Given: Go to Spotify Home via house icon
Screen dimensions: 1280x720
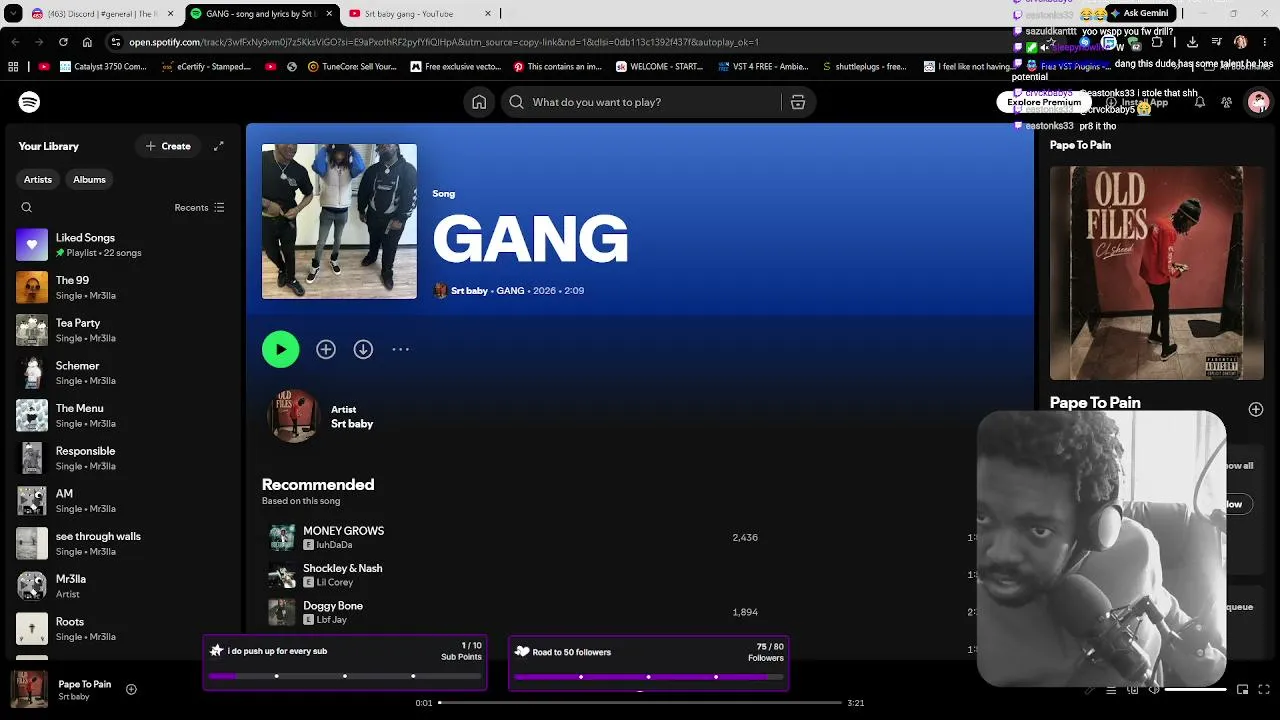Looking at the screenshot, I should 479,102.
